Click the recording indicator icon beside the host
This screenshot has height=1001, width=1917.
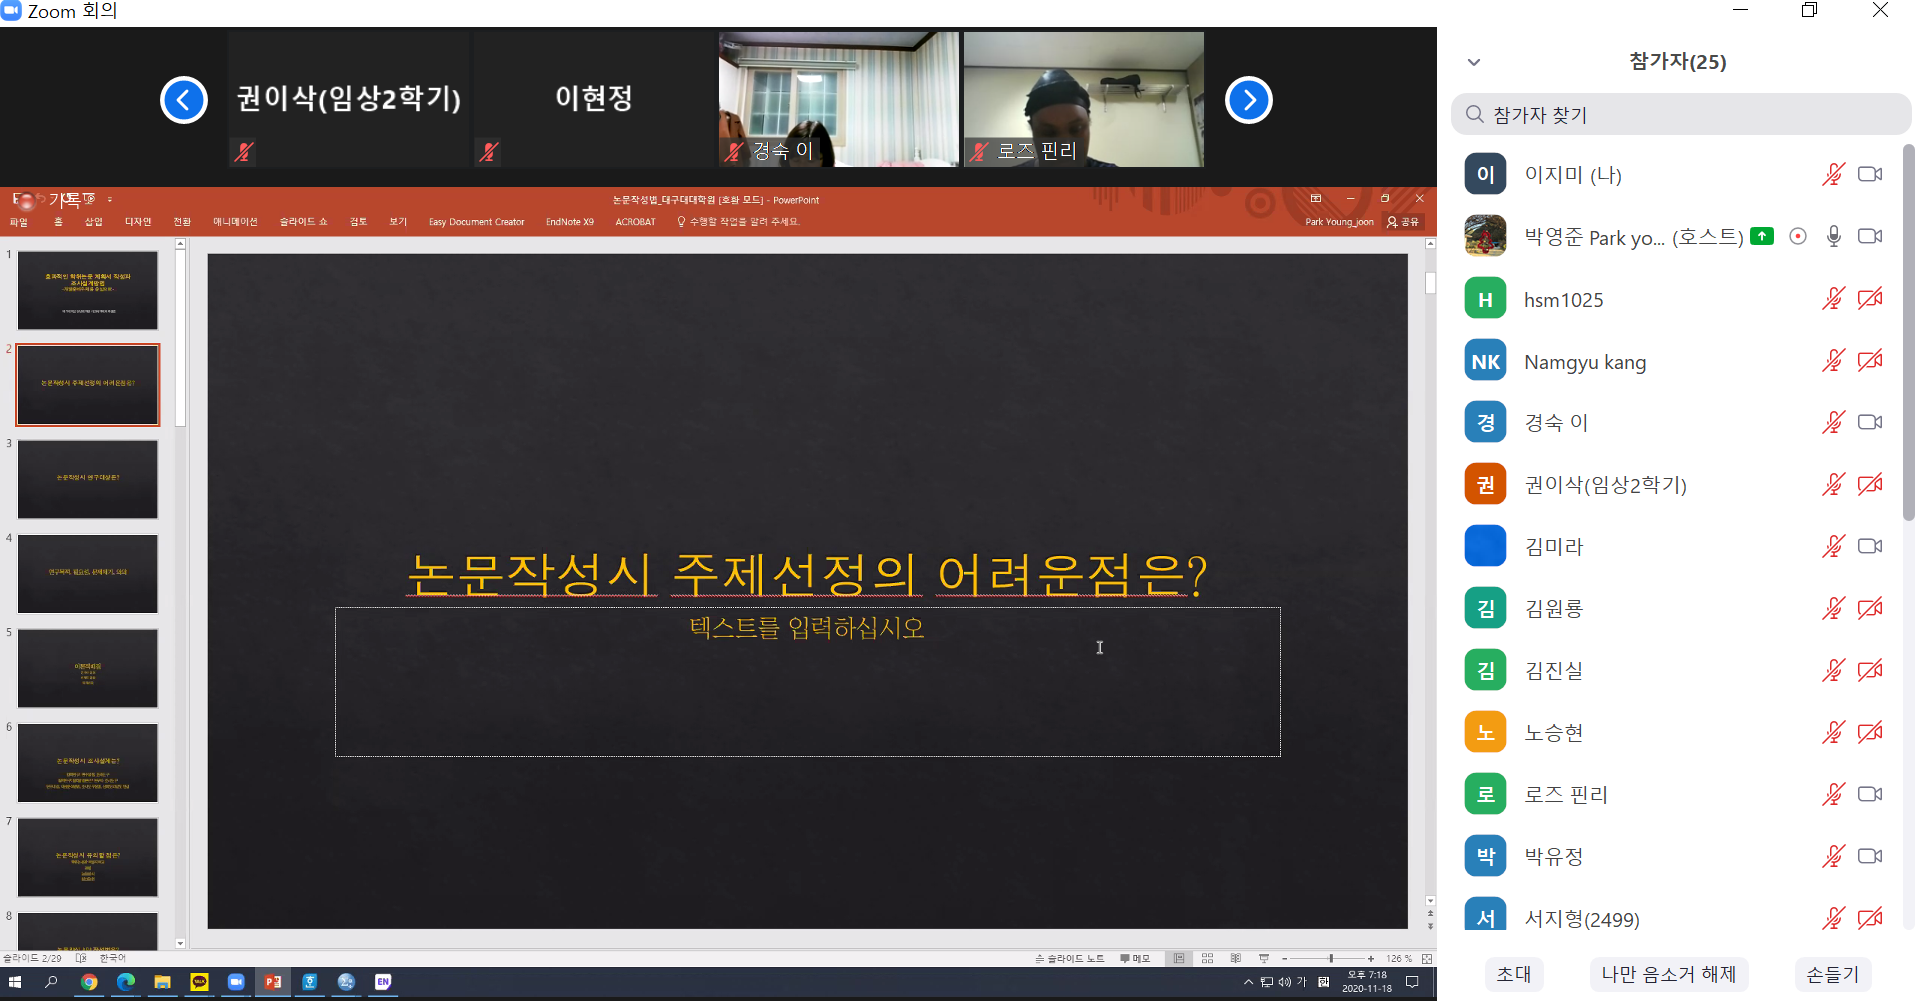point(1798,237)
